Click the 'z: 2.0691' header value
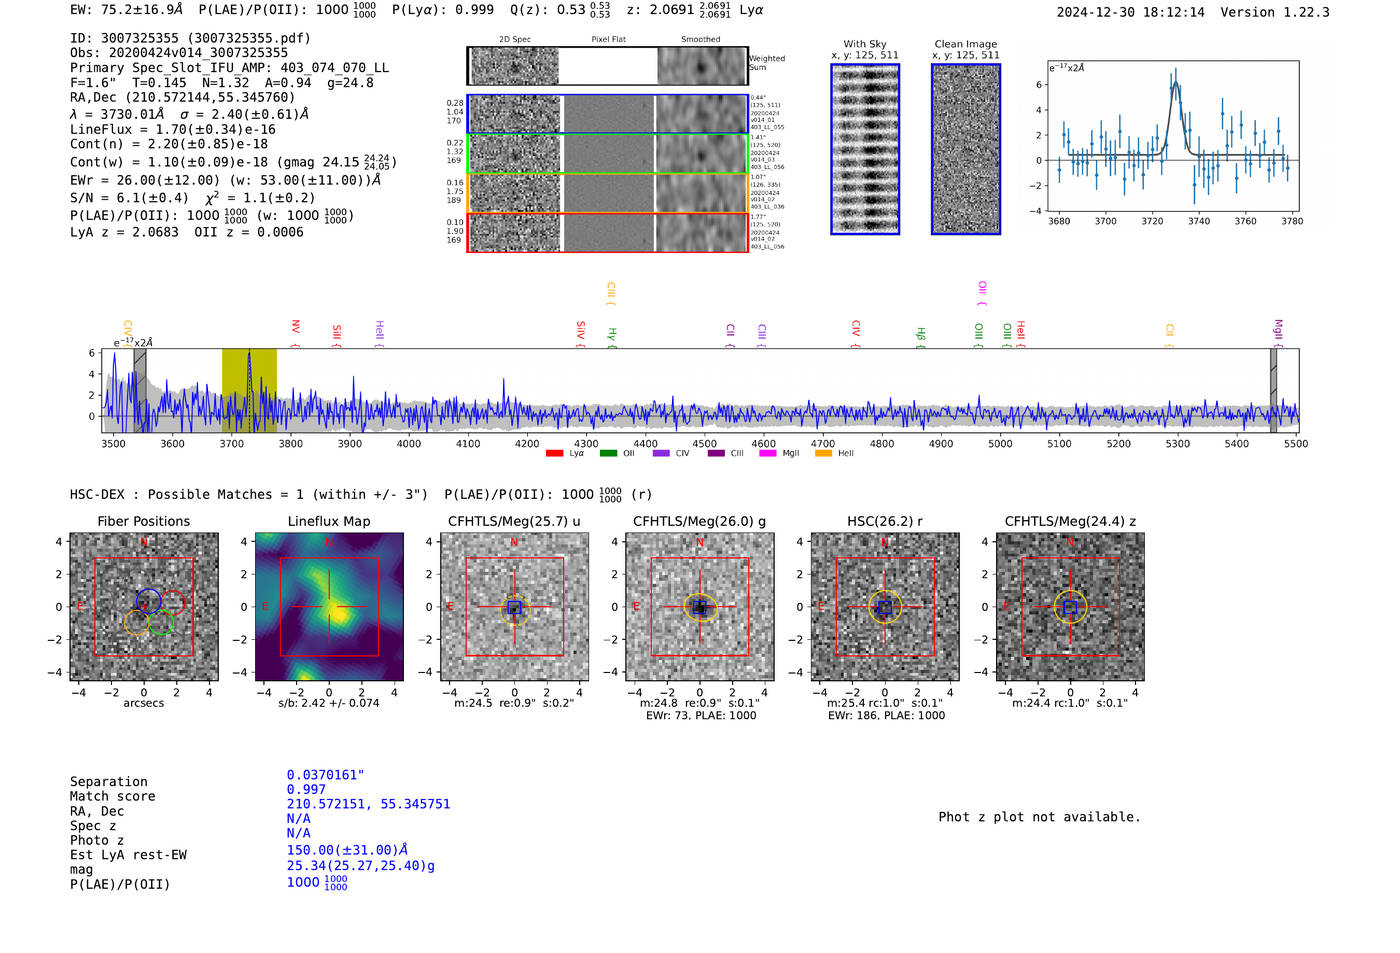Screen dimensions: 1400x953 coord(660,10)
